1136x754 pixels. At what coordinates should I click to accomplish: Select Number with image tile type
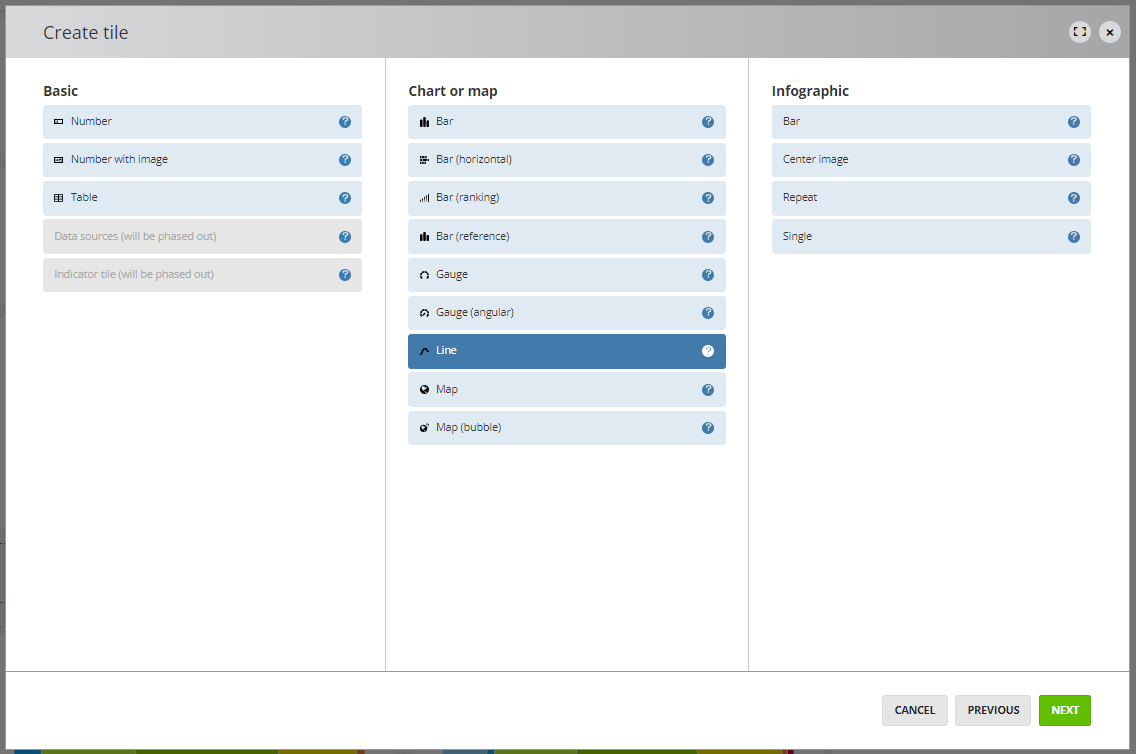(x=202, y=160)
